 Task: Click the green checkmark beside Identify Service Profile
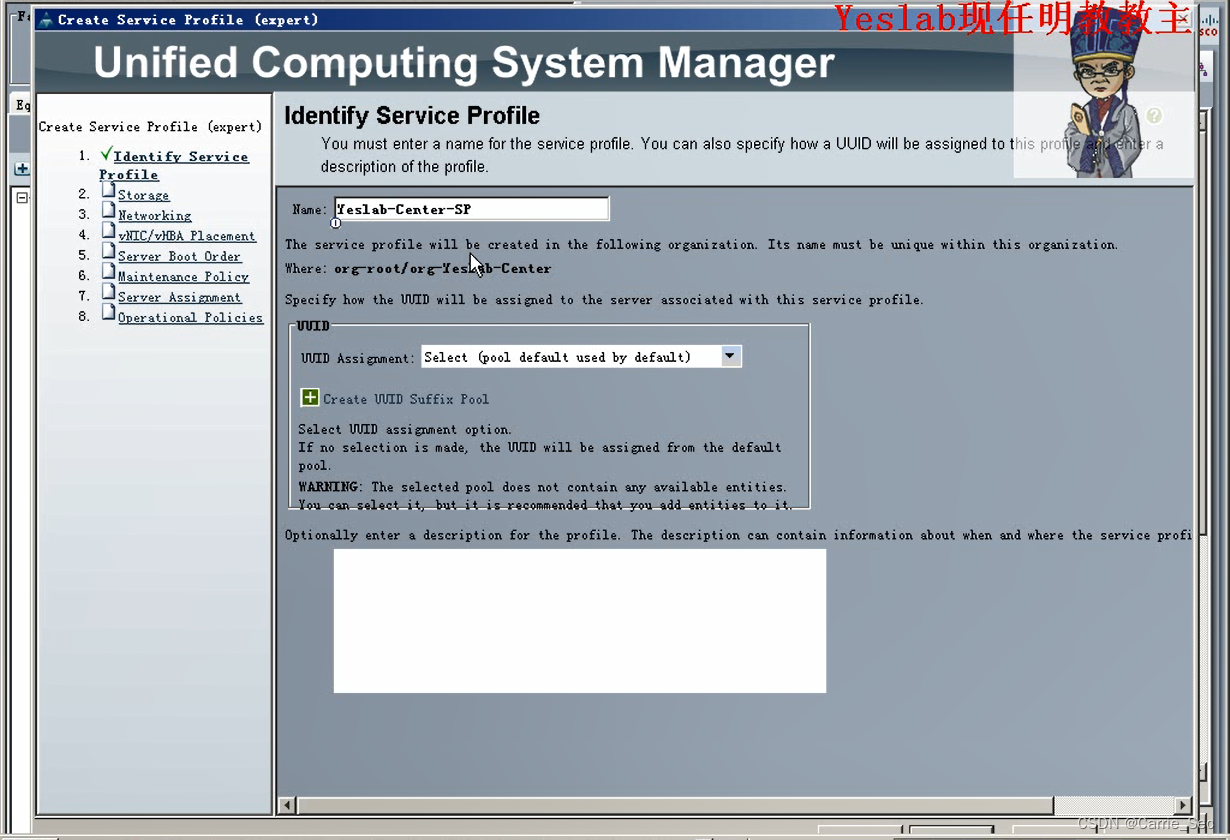(x=106, y=154)
